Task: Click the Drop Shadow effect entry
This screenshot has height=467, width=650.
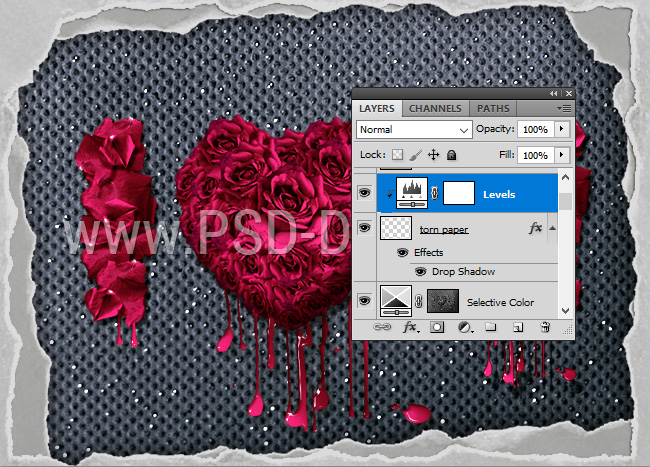Action: point(463,271)
